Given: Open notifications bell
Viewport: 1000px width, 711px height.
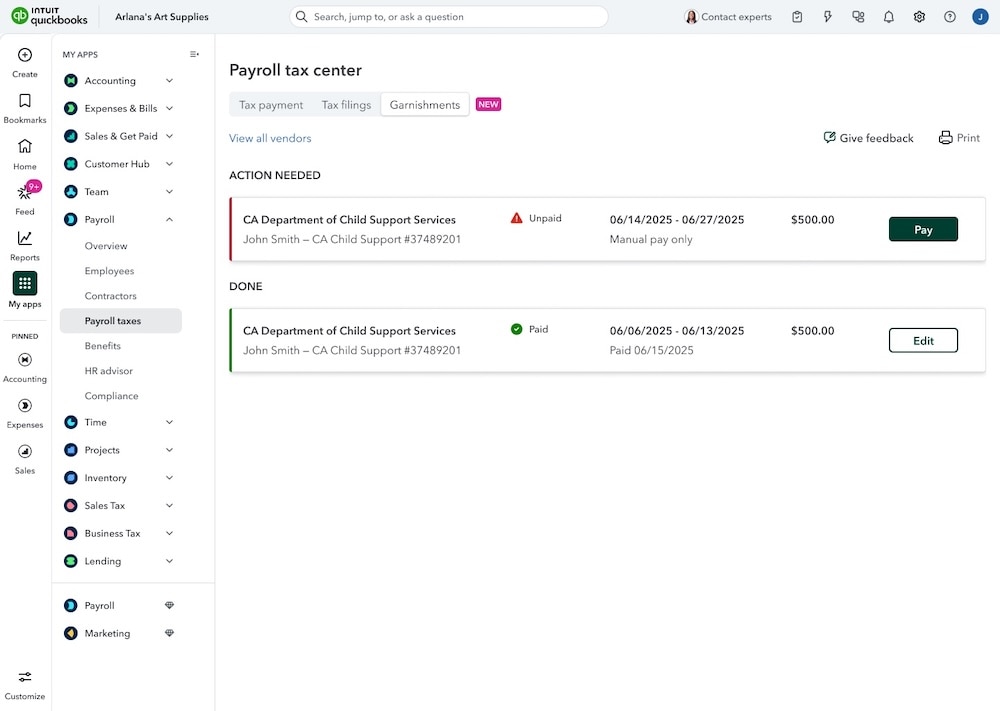Looking at the screenshot, I should [x=888, y=16].
